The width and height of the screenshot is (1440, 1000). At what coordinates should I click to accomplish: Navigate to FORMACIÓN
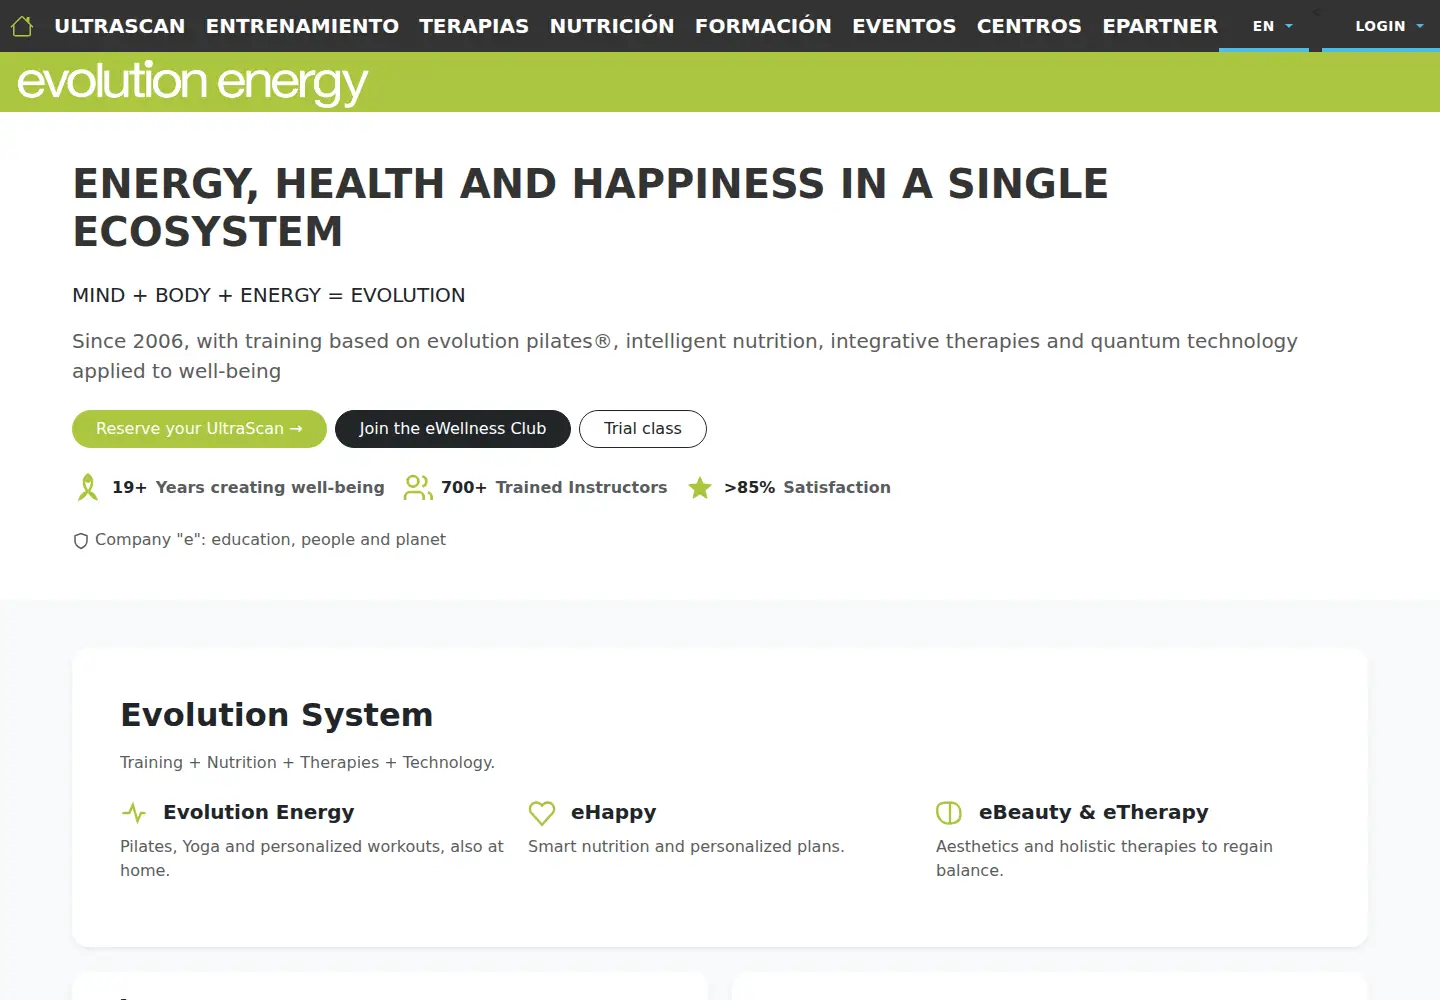point(763,26)
